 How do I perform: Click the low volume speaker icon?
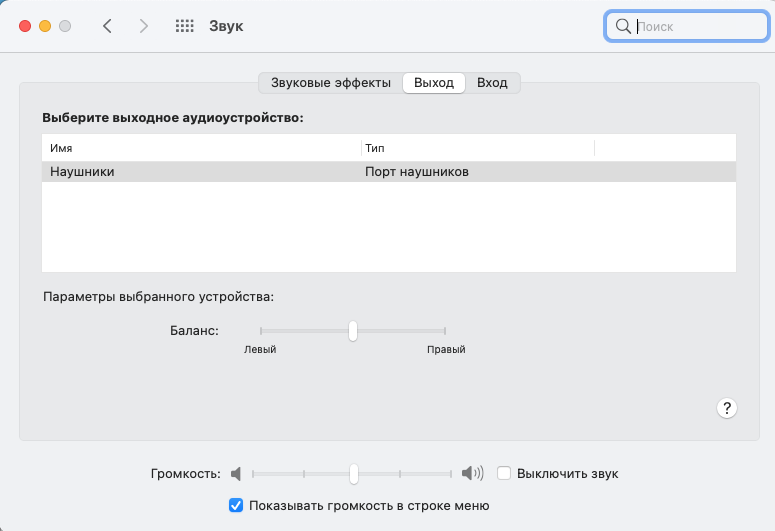[x=236, y=473]
